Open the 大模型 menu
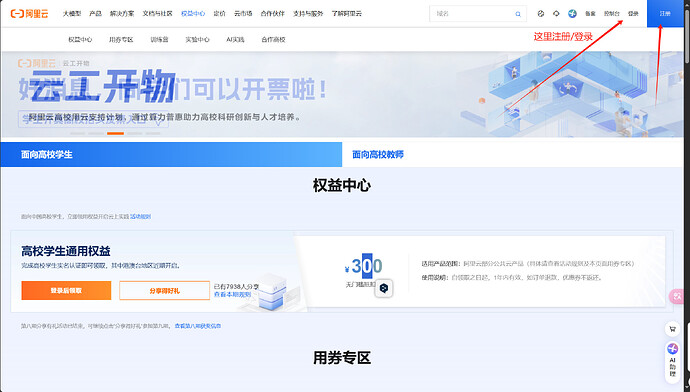 pyautogui.click(x=72, y=14)
